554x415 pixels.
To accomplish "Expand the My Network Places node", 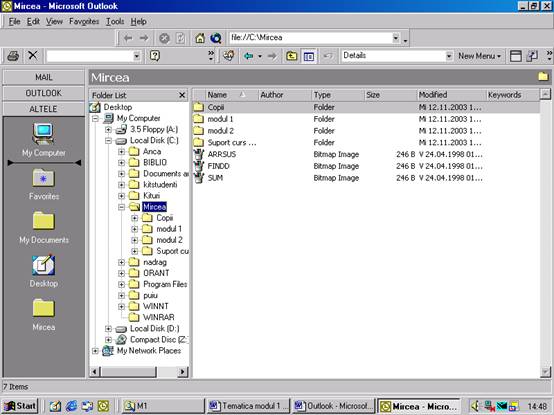I will (95, 351).
